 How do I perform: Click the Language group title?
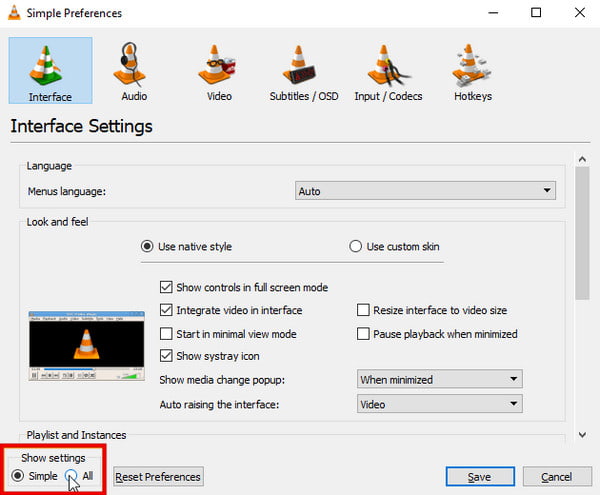49,166
